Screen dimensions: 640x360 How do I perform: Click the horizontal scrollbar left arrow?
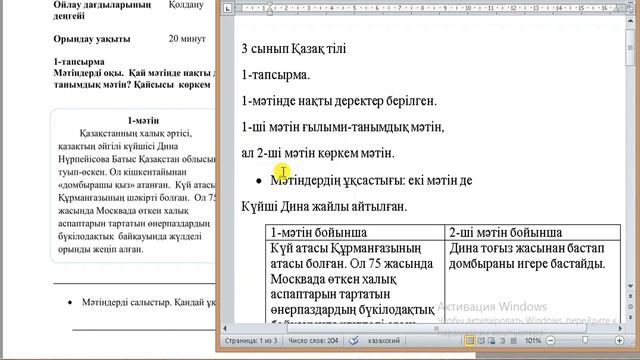coord(225,328)
